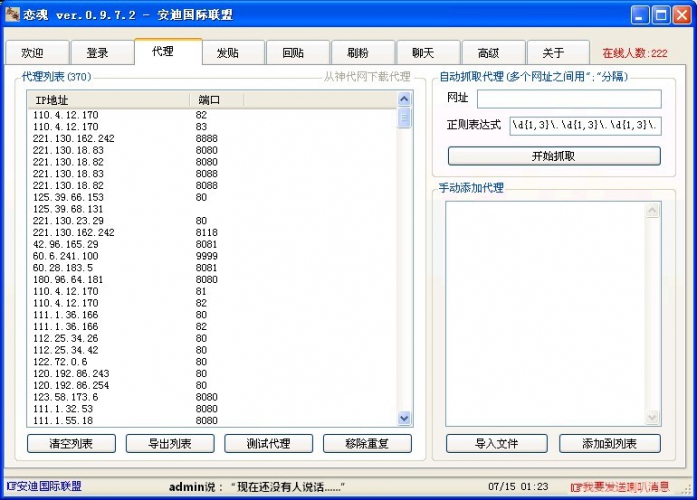Select row 112.25.34.42
Image resolution: width=697 pixels, height=500 pixels.
[x=212, y=350]
